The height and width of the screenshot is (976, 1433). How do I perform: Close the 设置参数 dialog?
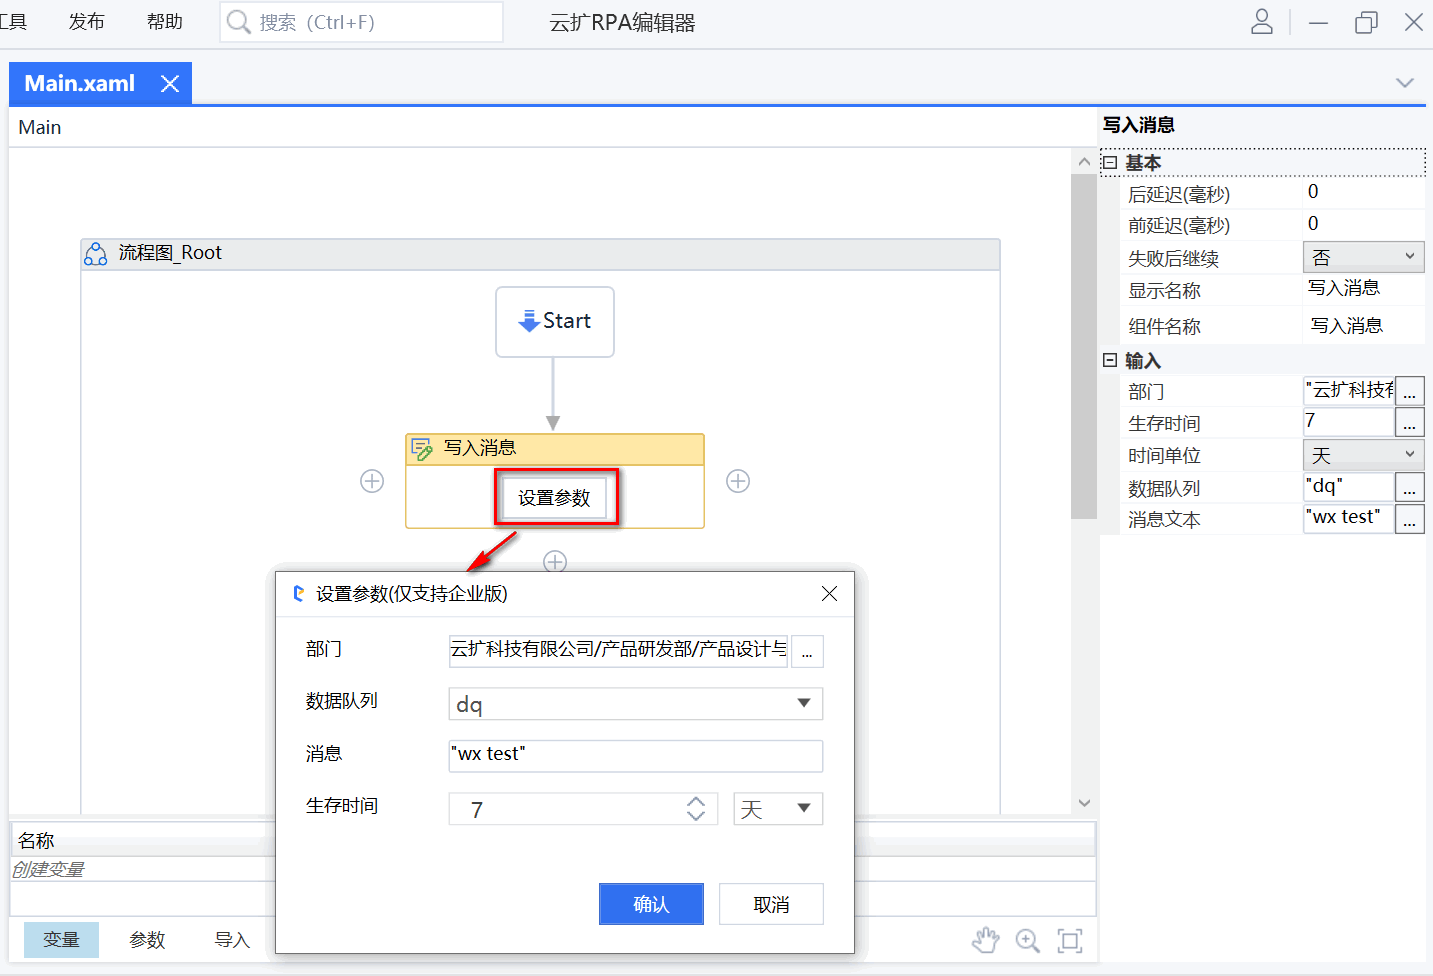click(829, 594)
